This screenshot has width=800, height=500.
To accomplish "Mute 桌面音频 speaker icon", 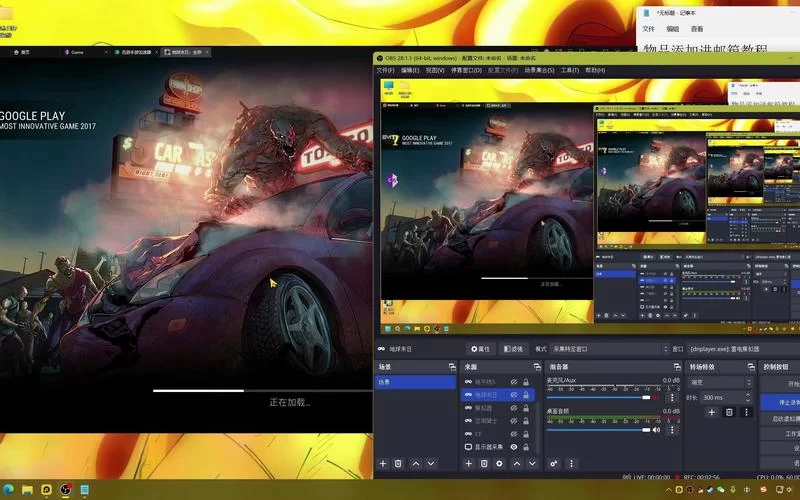I will pyautogui.click(x=657, y=430).
